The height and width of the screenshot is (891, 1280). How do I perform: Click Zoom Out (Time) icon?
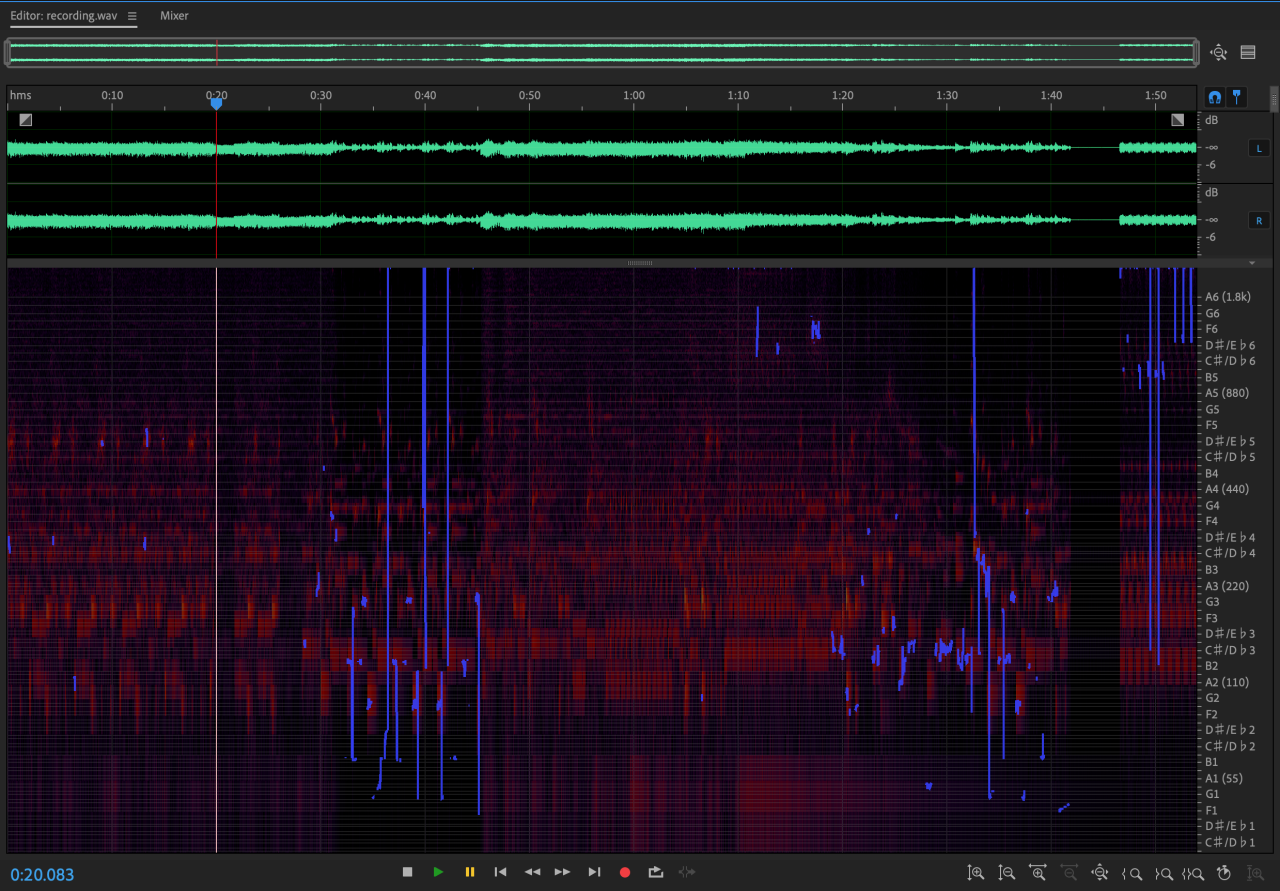1069,873
